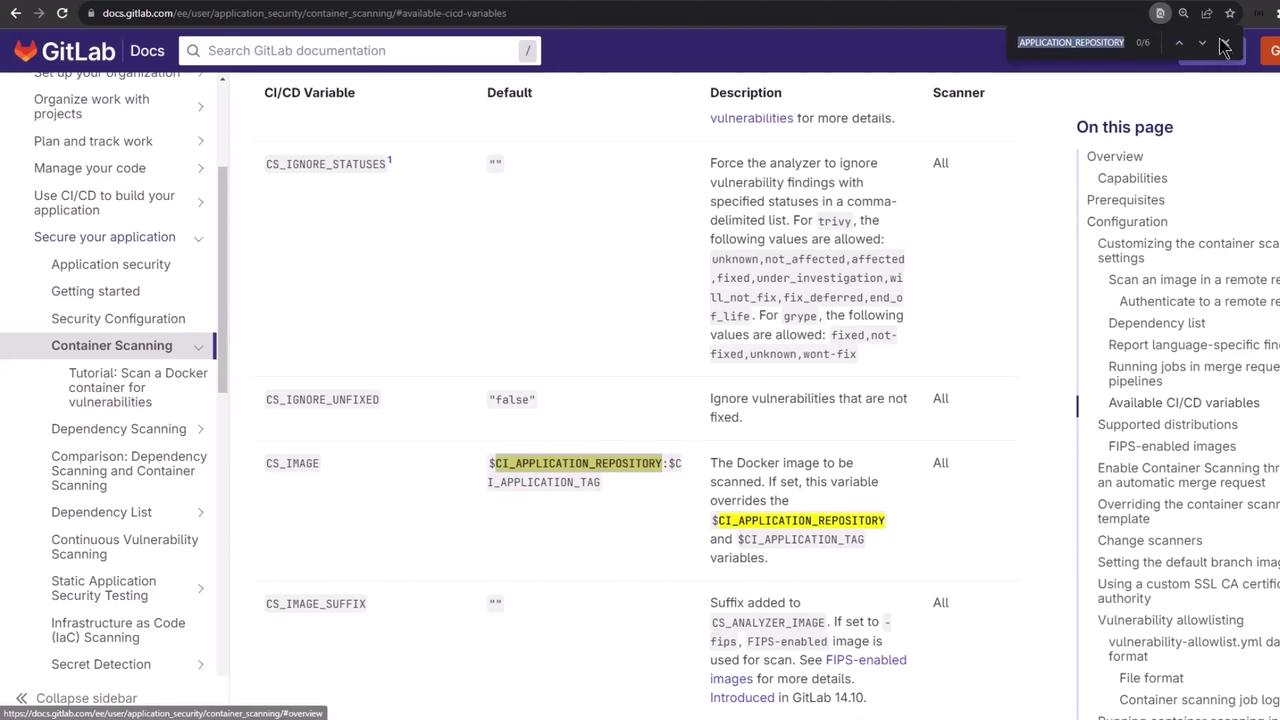Jump to Configuration section

[1127, 222]
